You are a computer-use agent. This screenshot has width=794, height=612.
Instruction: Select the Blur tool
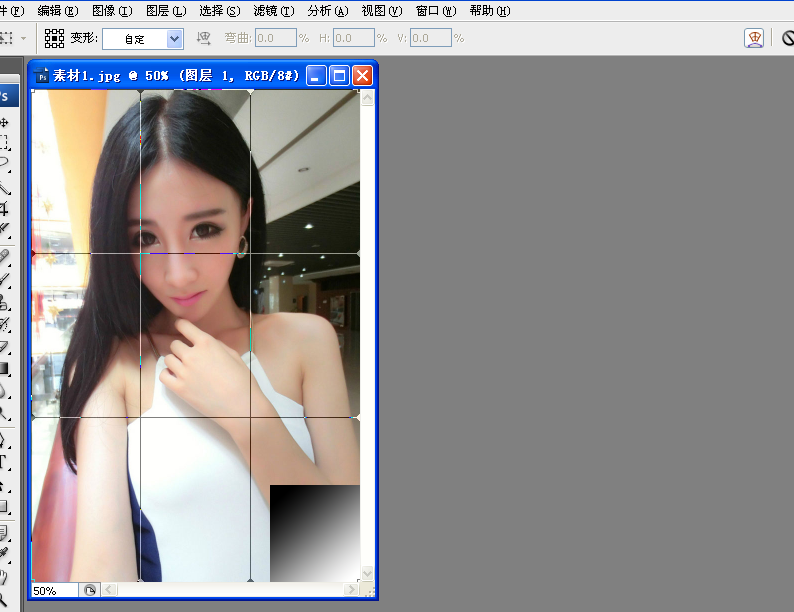[x=4, y=391]
